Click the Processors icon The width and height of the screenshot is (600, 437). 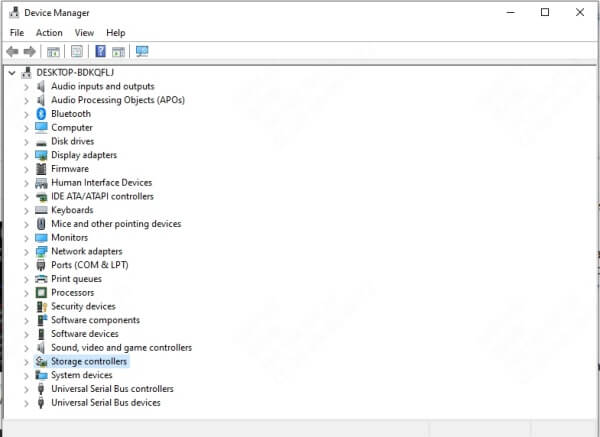(x=41, y=293)
